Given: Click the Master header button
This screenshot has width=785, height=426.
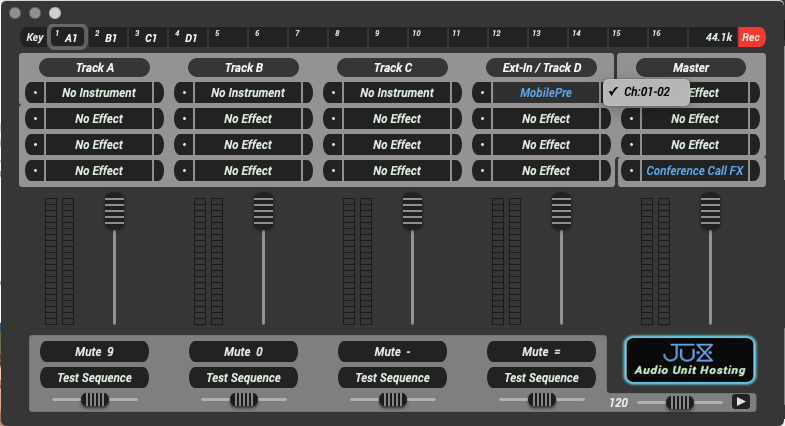Looking at the screenshot, I should [x=690, y=68].
